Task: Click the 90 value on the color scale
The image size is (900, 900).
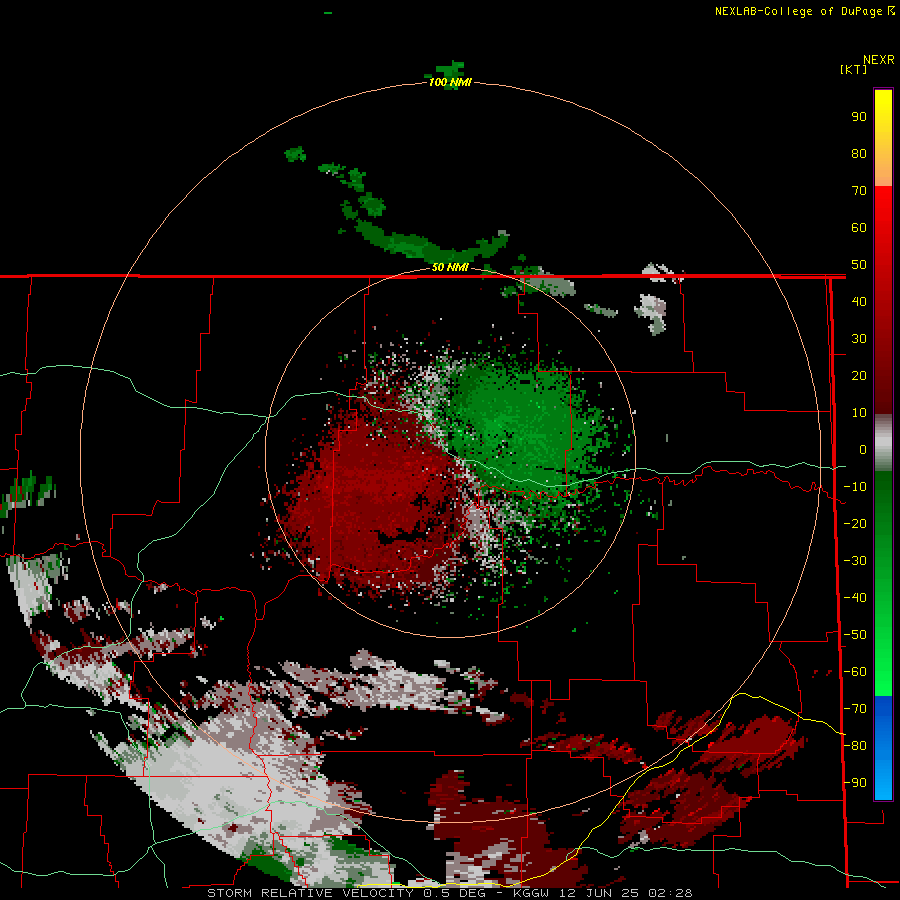Action: 859,117
